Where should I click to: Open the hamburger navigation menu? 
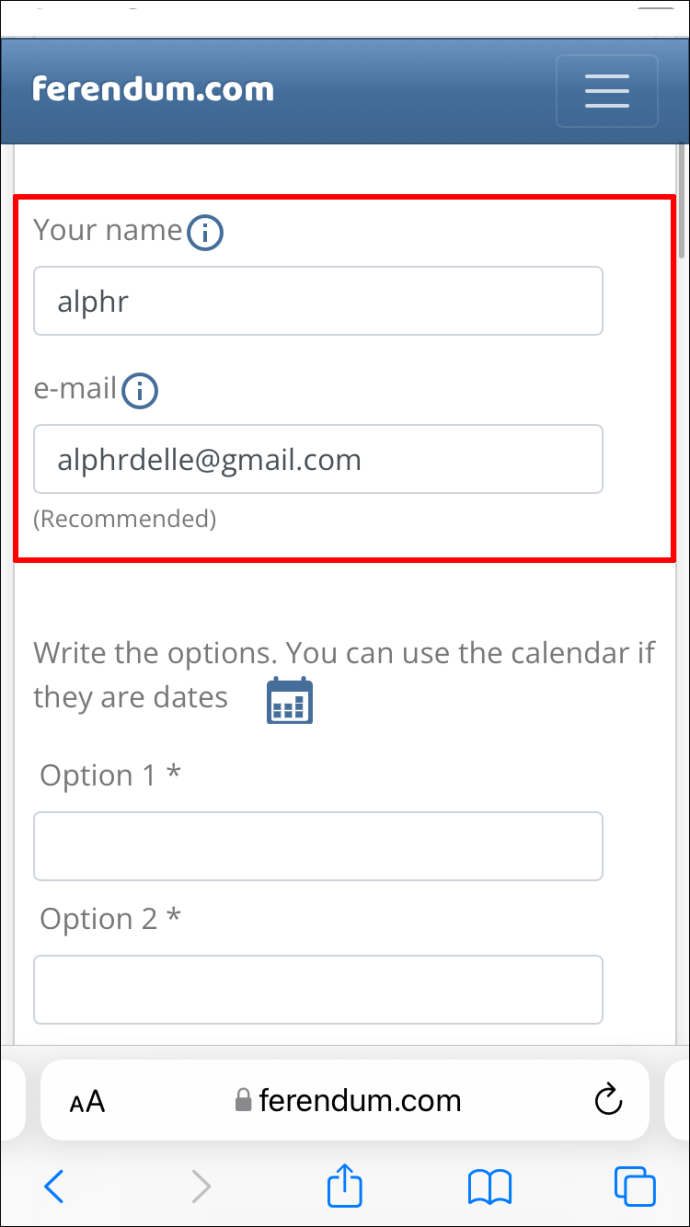[606, 91]
